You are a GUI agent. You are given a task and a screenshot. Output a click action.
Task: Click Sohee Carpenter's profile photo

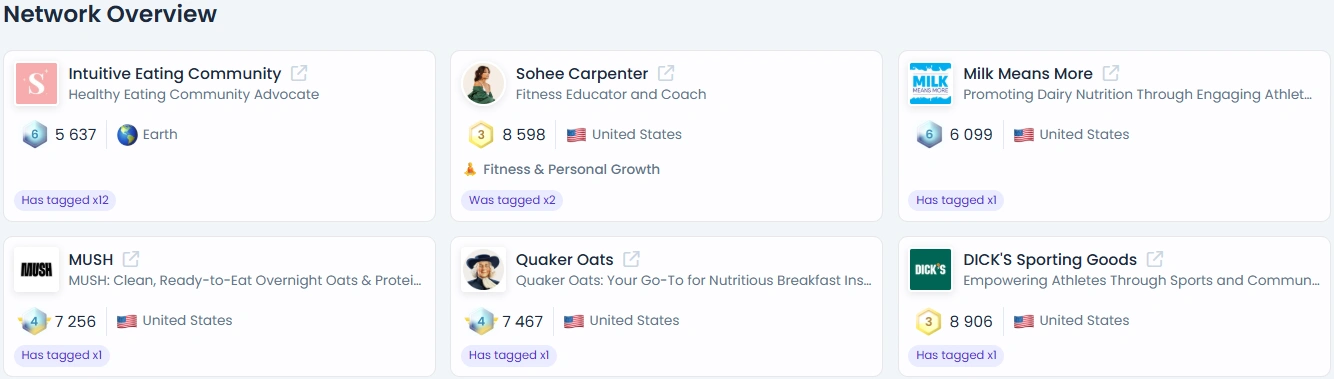[x=483, y=84]
